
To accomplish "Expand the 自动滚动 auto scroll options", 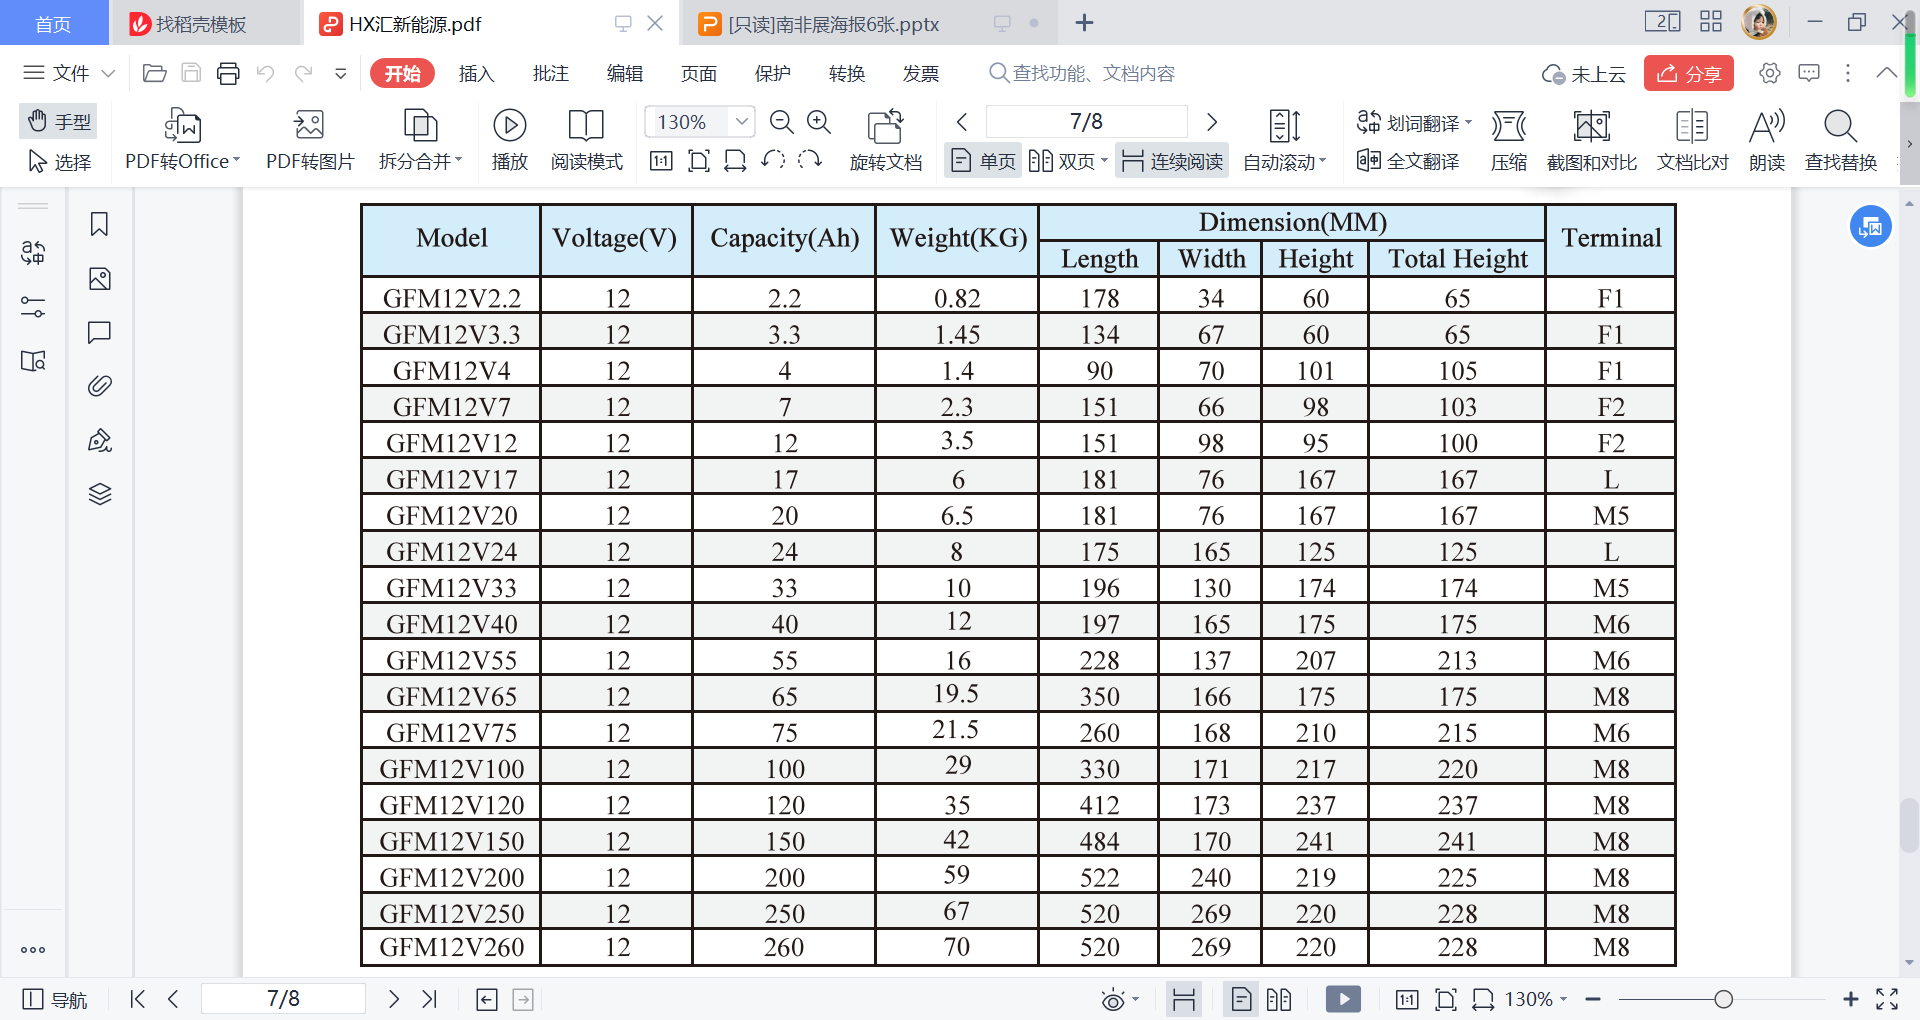I will 1284,161.
